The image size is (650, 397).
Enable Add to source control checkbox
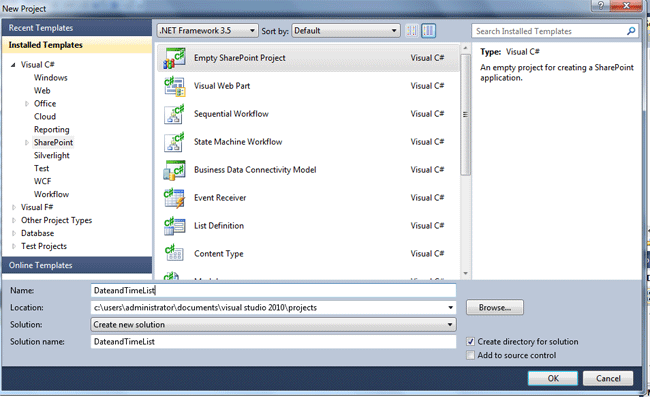[x=471, y=355]
